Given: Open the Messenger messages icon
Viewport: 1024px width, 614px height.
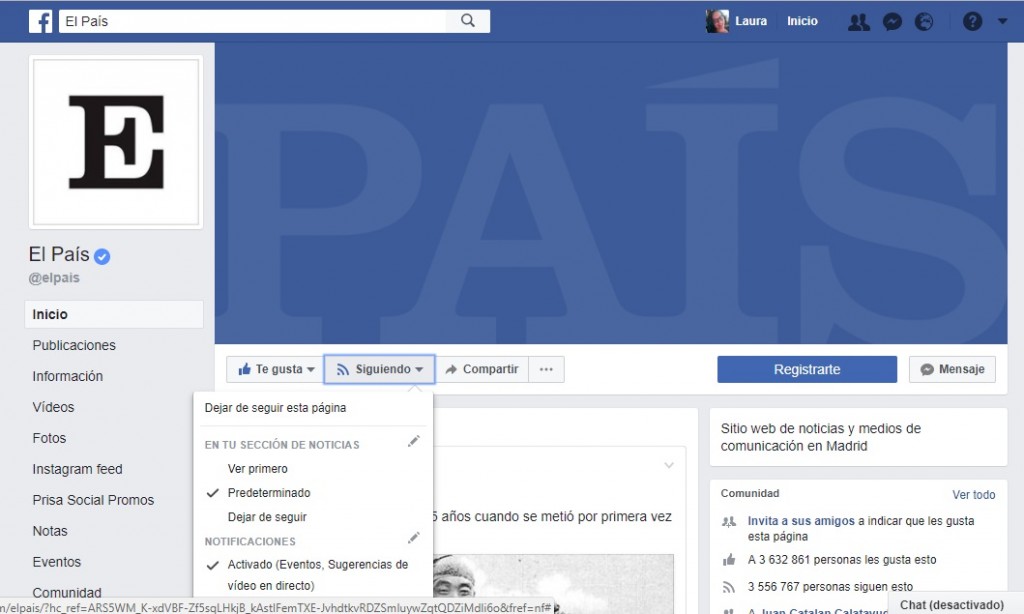Looking at the screenshot, I should click(891, 20).
